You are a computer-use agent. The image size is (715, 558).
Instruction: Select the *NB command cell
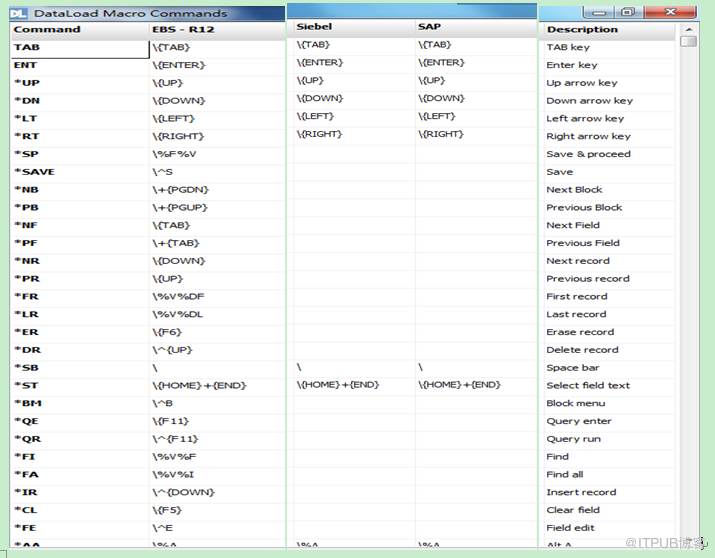coord(80,190)
